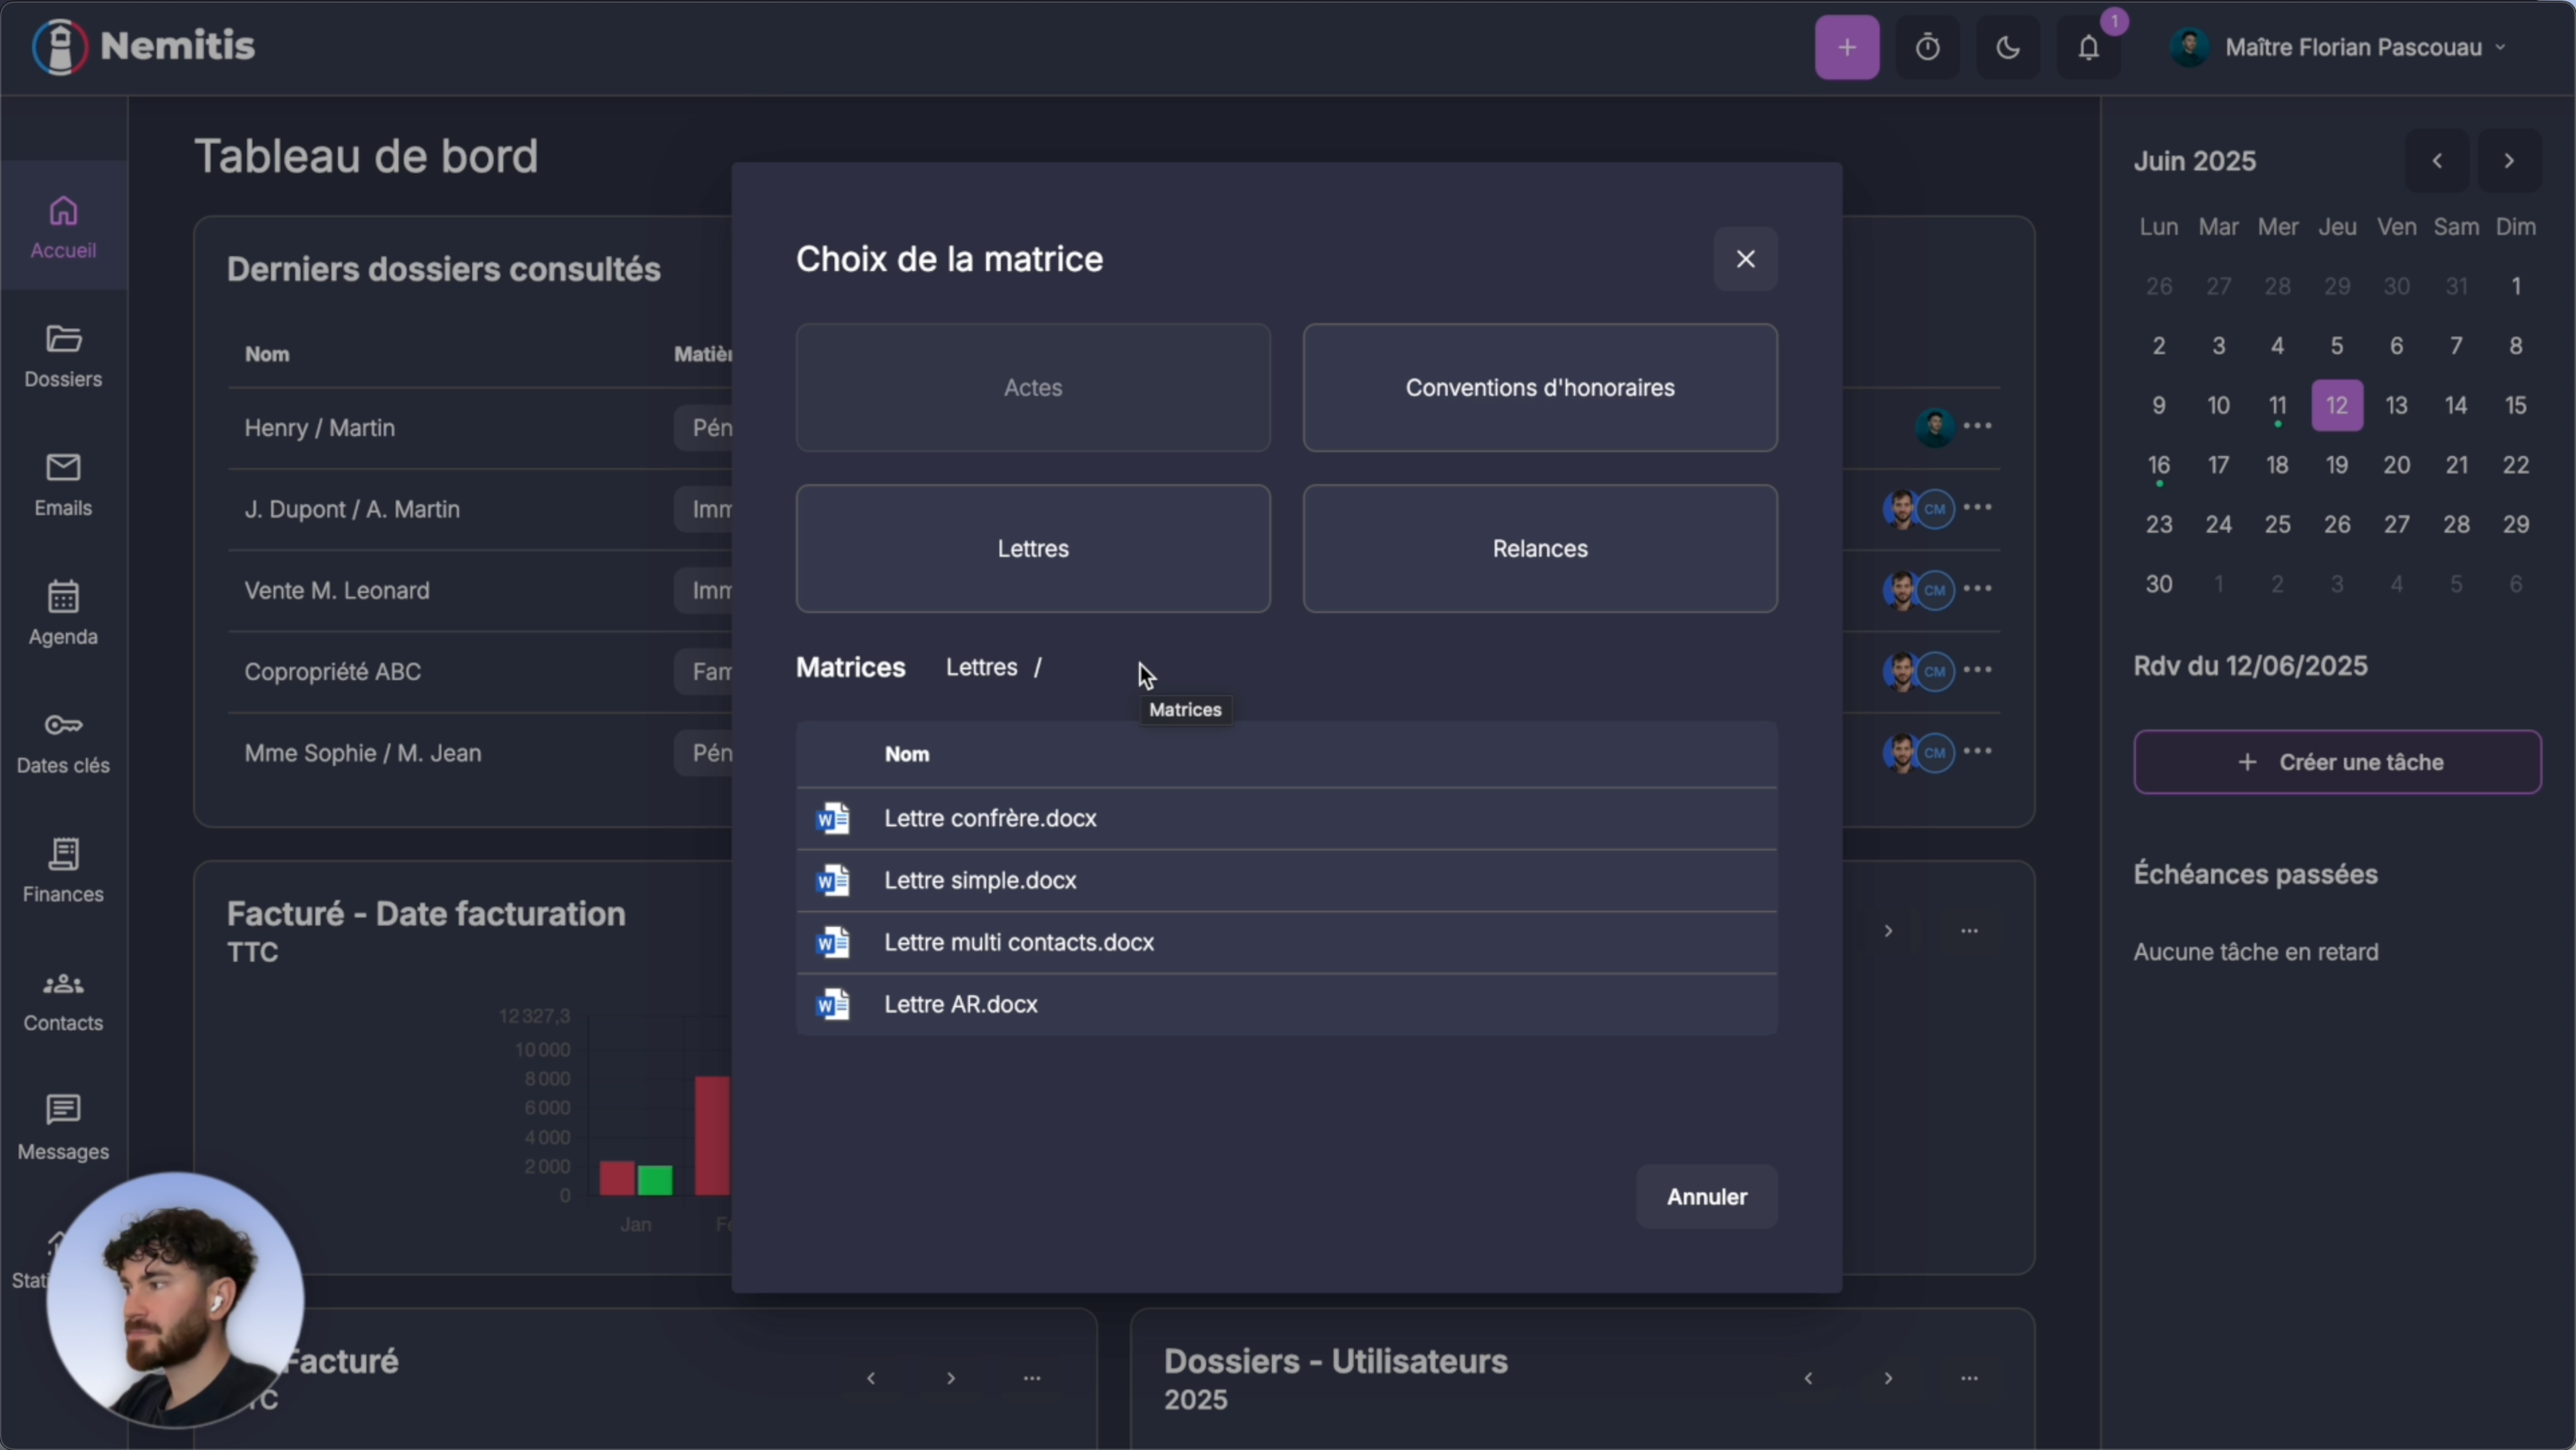Image resolution: width=2576 pixels, height=1450 pixels.
Task: Click the Annuler button
Action: (x=1706, y=1196)
